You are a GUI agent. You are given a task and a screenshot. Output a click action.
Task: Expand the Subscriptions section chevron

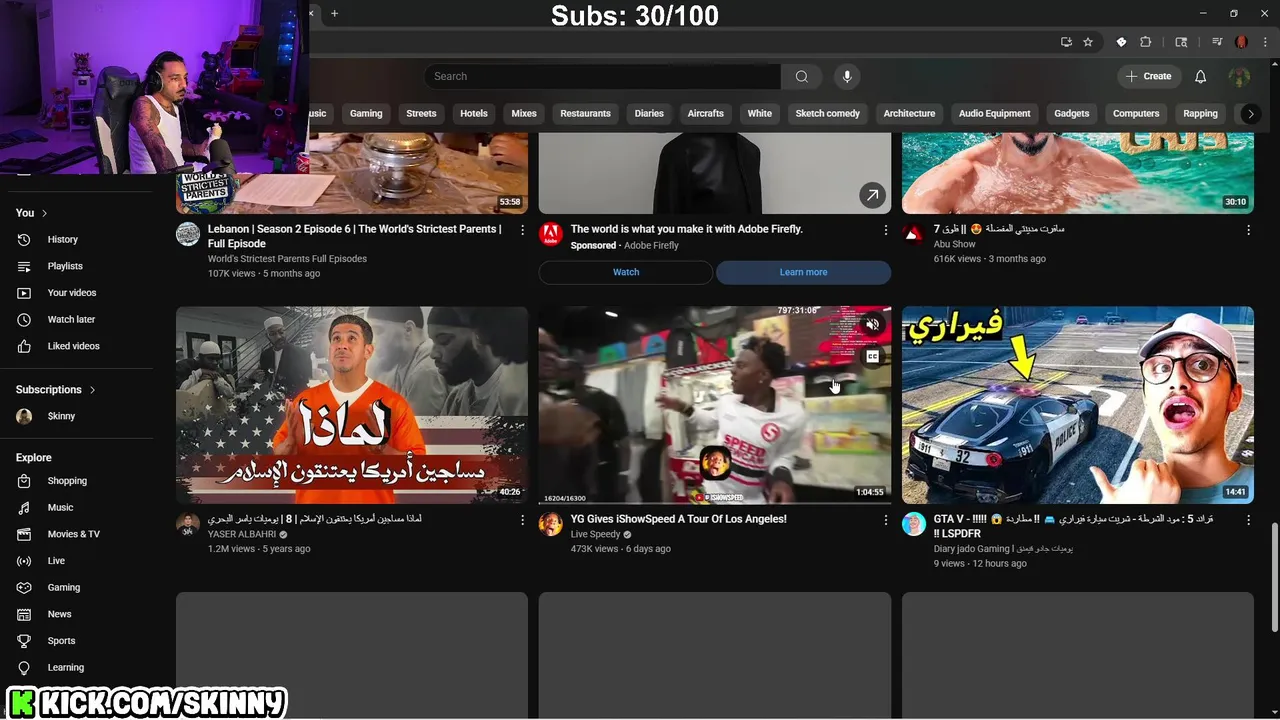(92, 390)
